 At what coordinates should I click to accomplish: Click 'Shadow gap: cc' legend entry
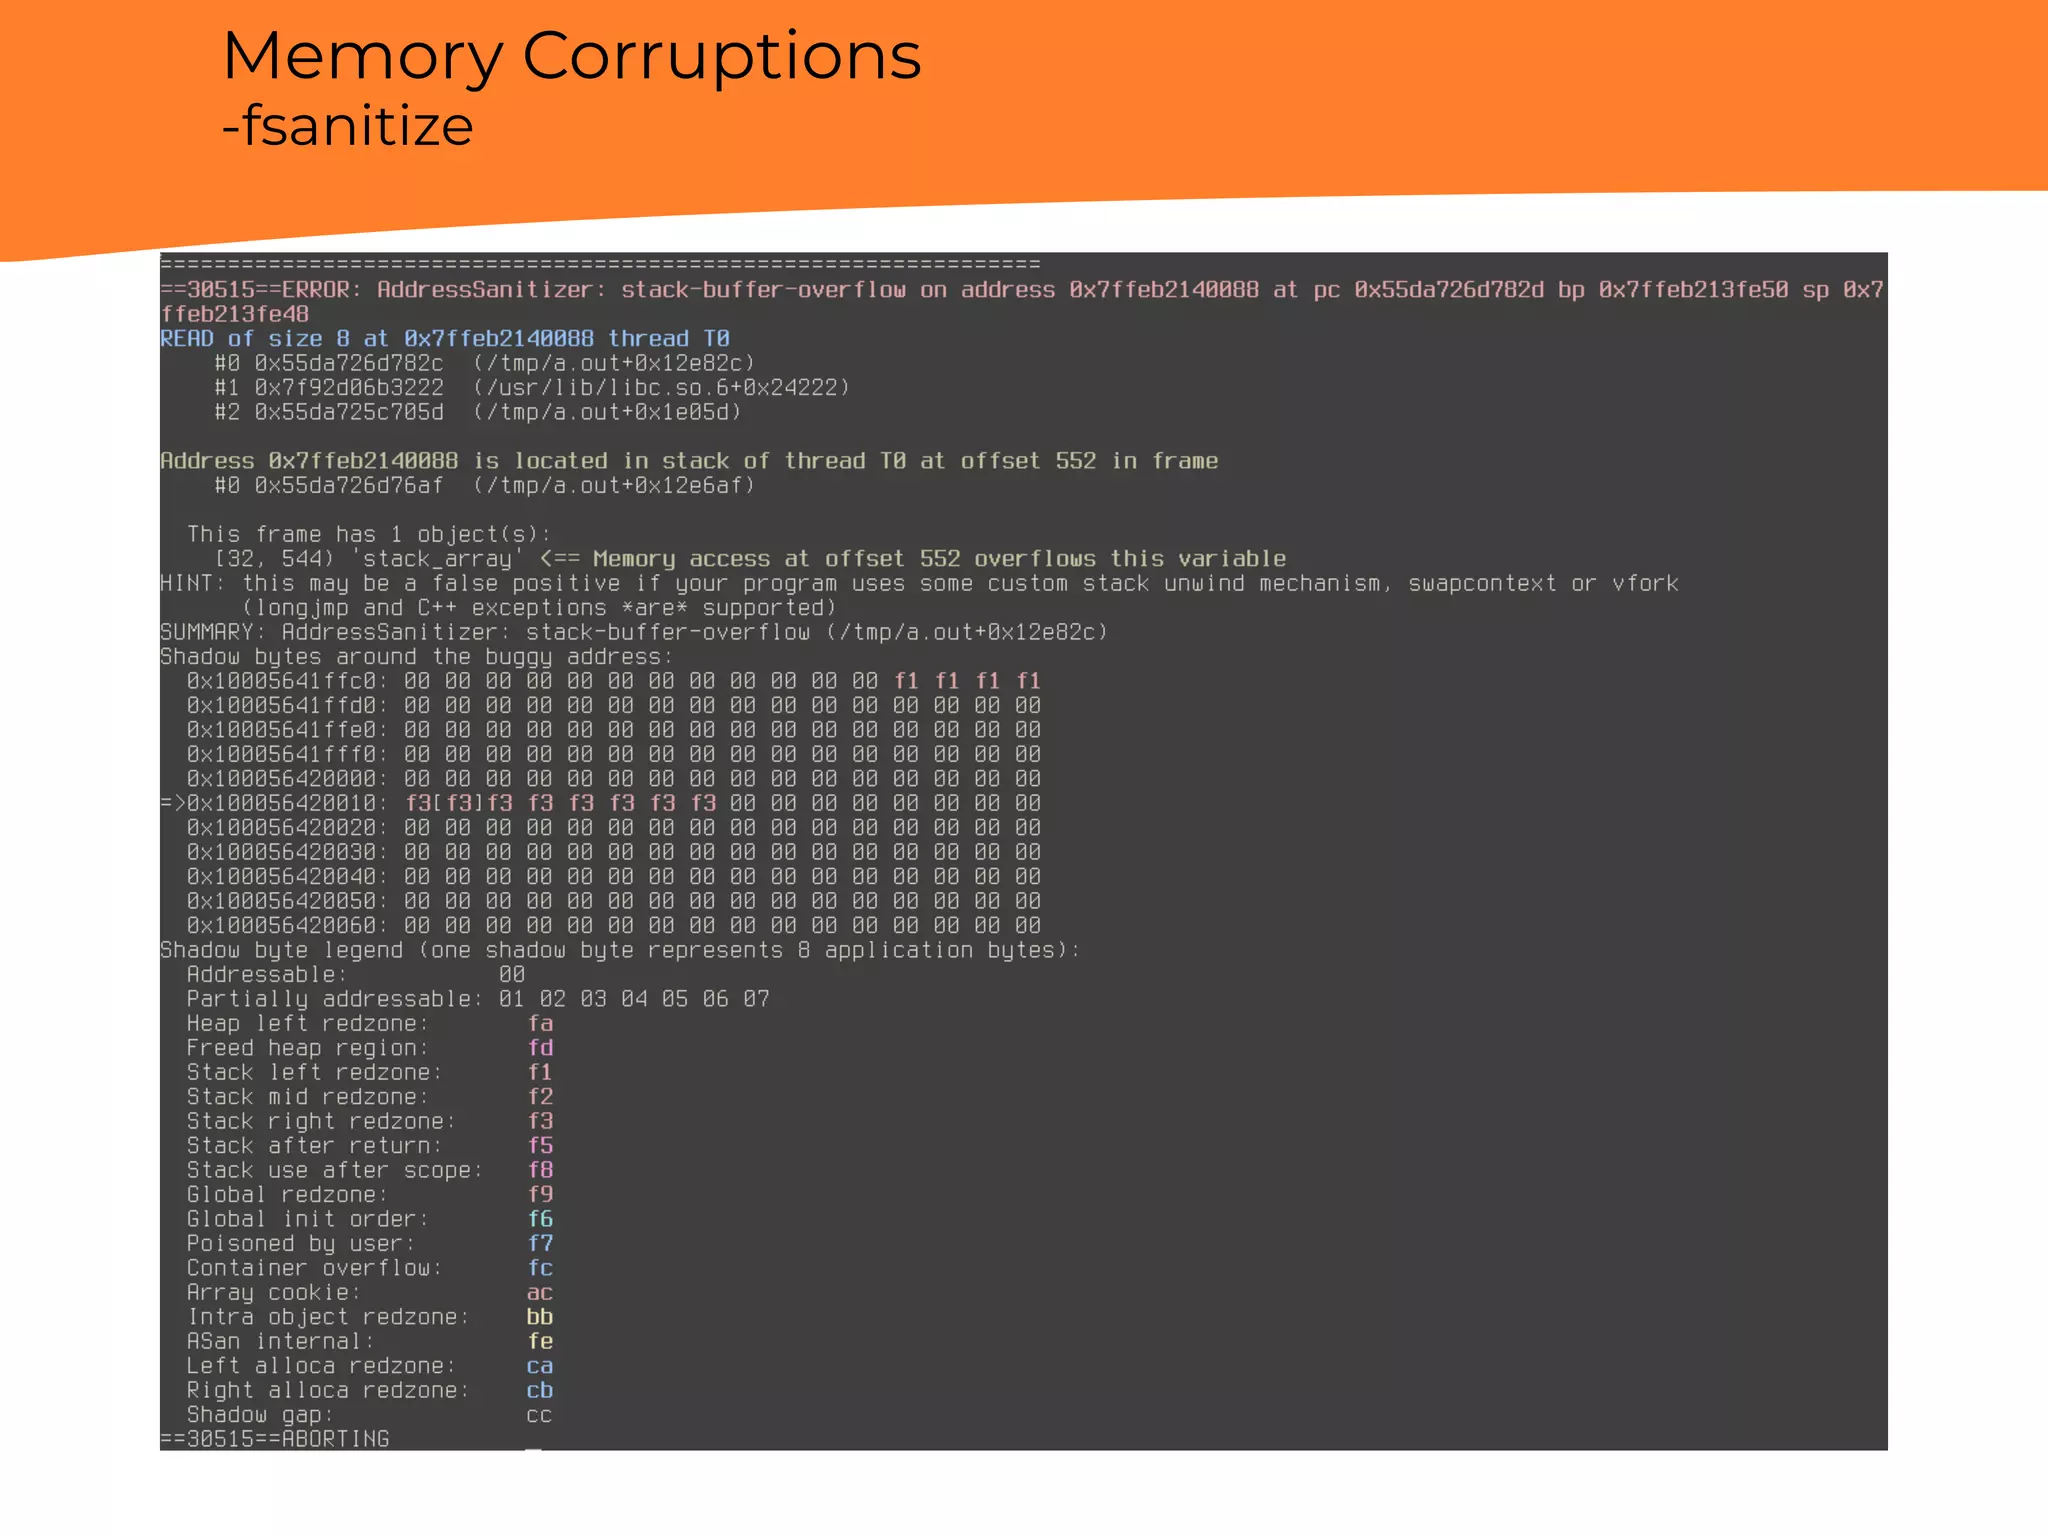370,1415
